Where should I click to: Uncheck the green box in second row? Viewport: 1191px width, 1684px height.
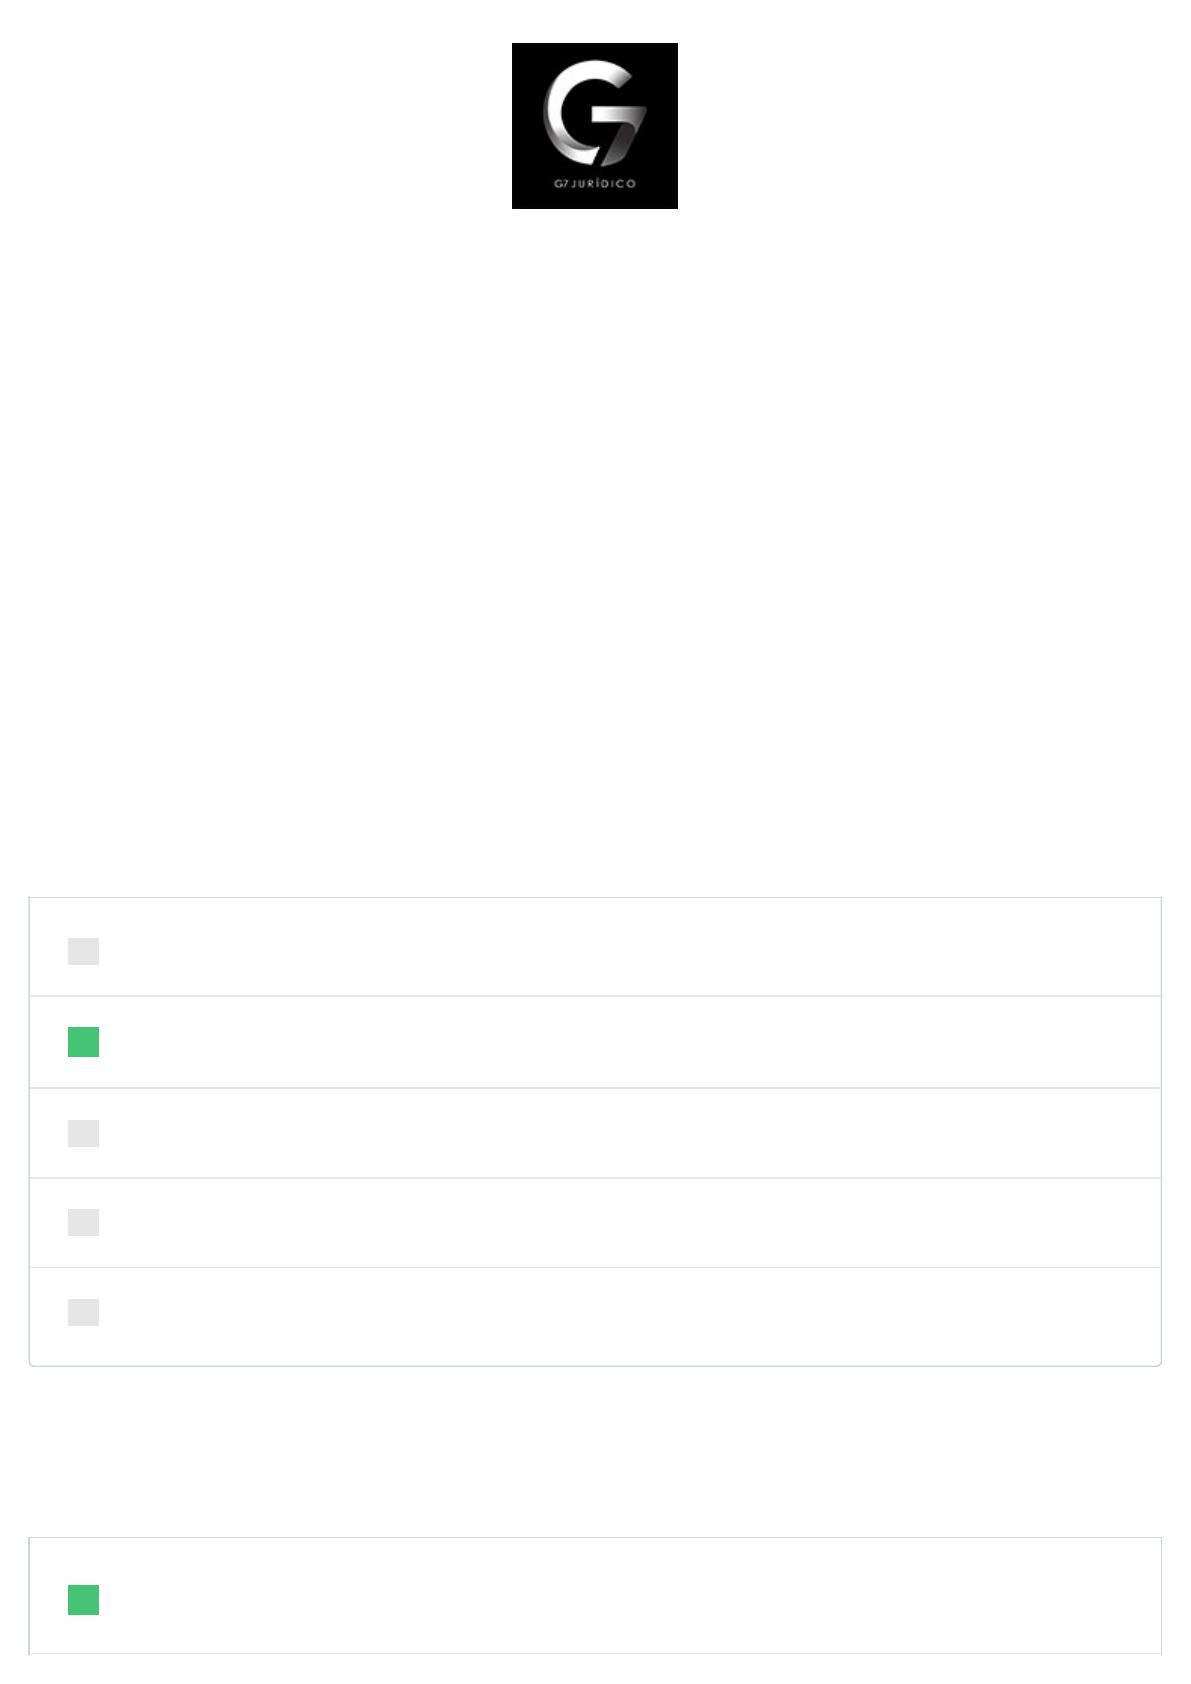83,1042
